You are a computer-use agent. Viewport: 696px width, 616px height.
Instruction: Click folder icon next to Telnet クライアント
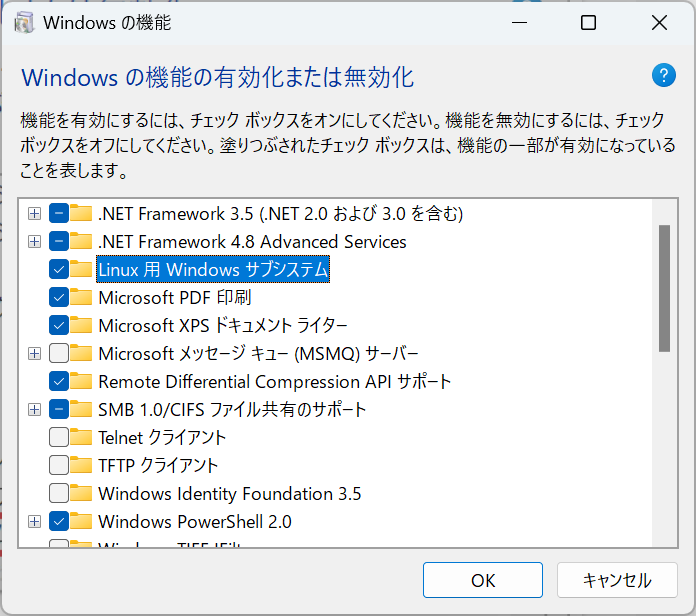tap(81, 437)
